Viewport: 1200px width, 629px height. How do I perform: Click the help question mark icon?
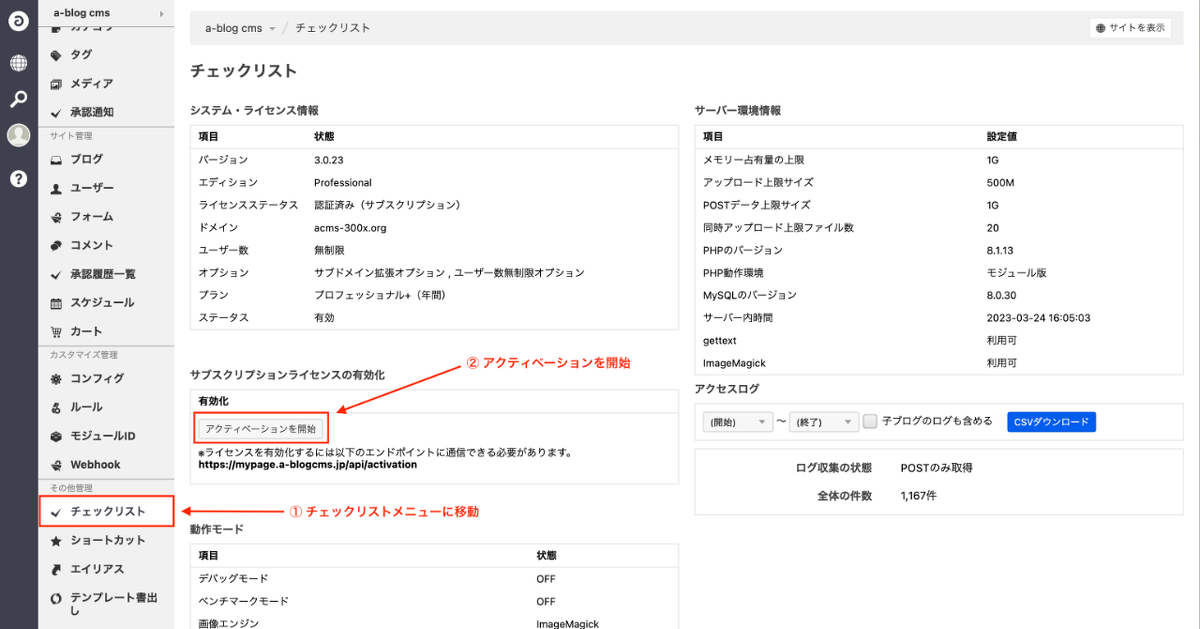point(18,179)
